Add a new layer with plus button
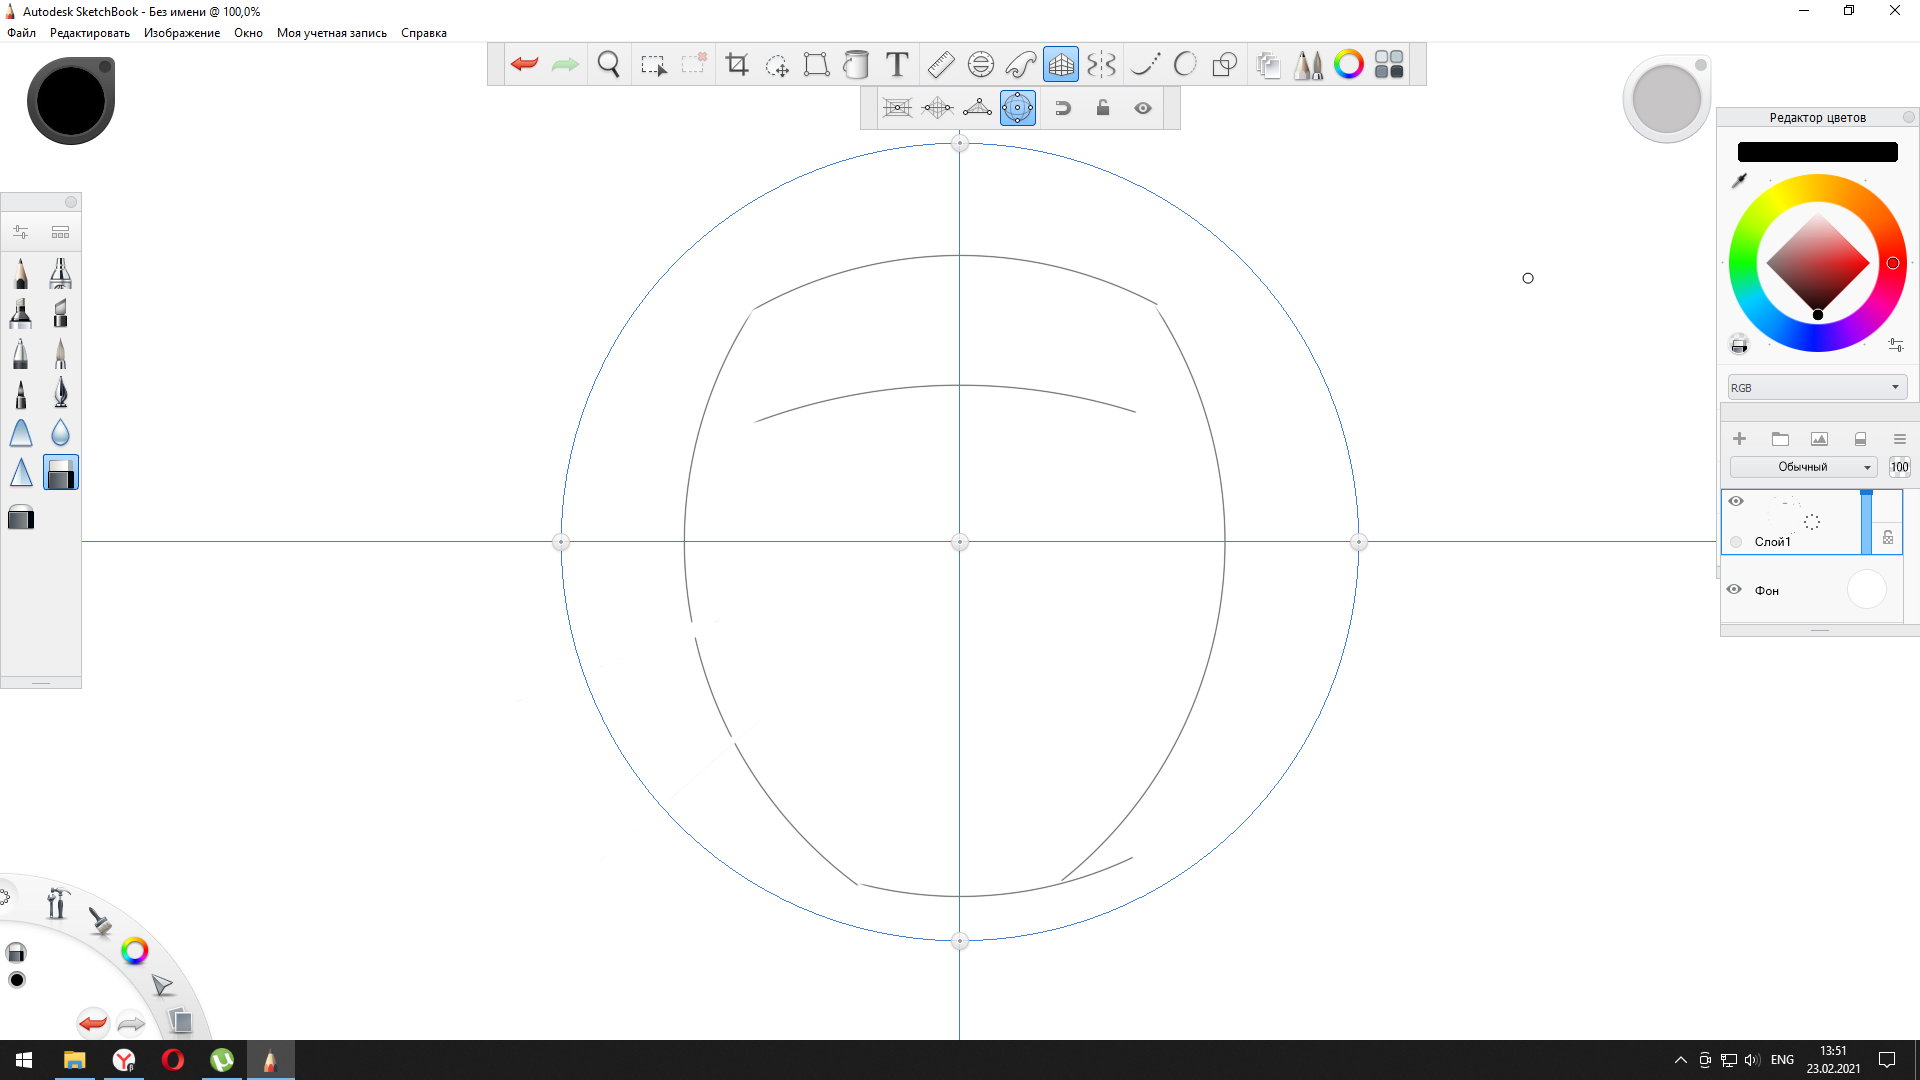The image size is (1920, 1080). click(x=1739, y=439)
